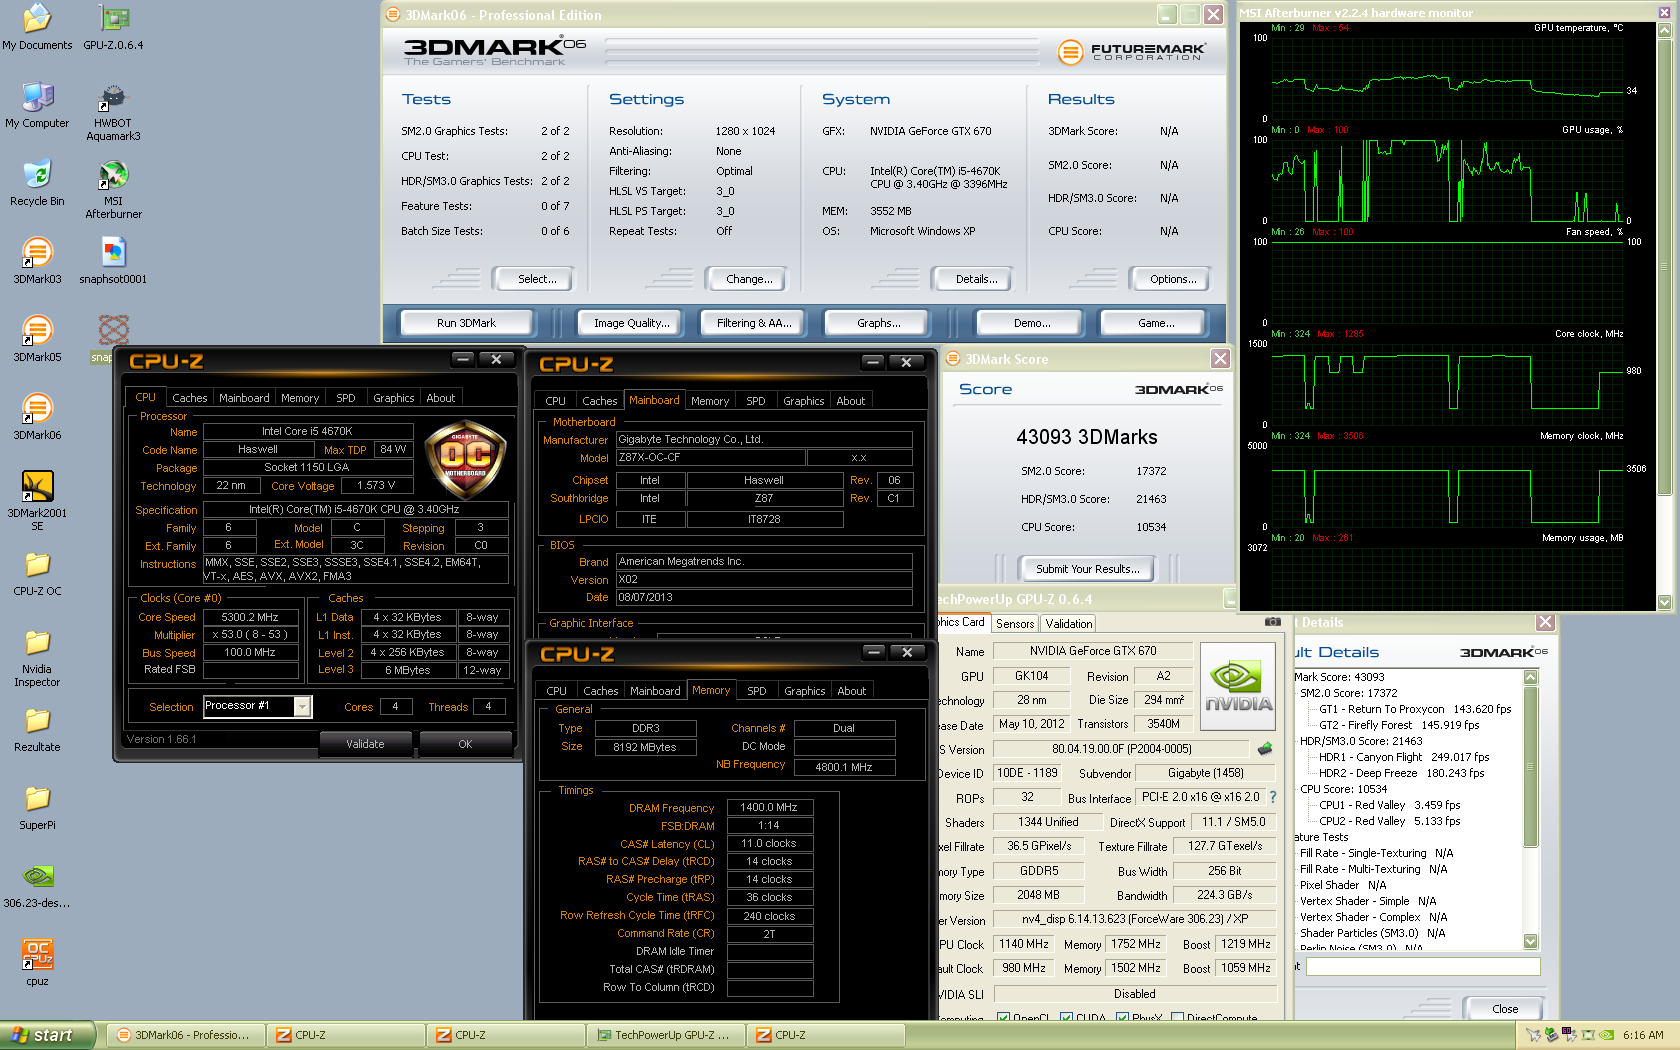Toggle the OpenCL checkbox in GPU-Z
Image resolution: width=1680 pixels, height=1050 pixels.
[1003, 1018]
